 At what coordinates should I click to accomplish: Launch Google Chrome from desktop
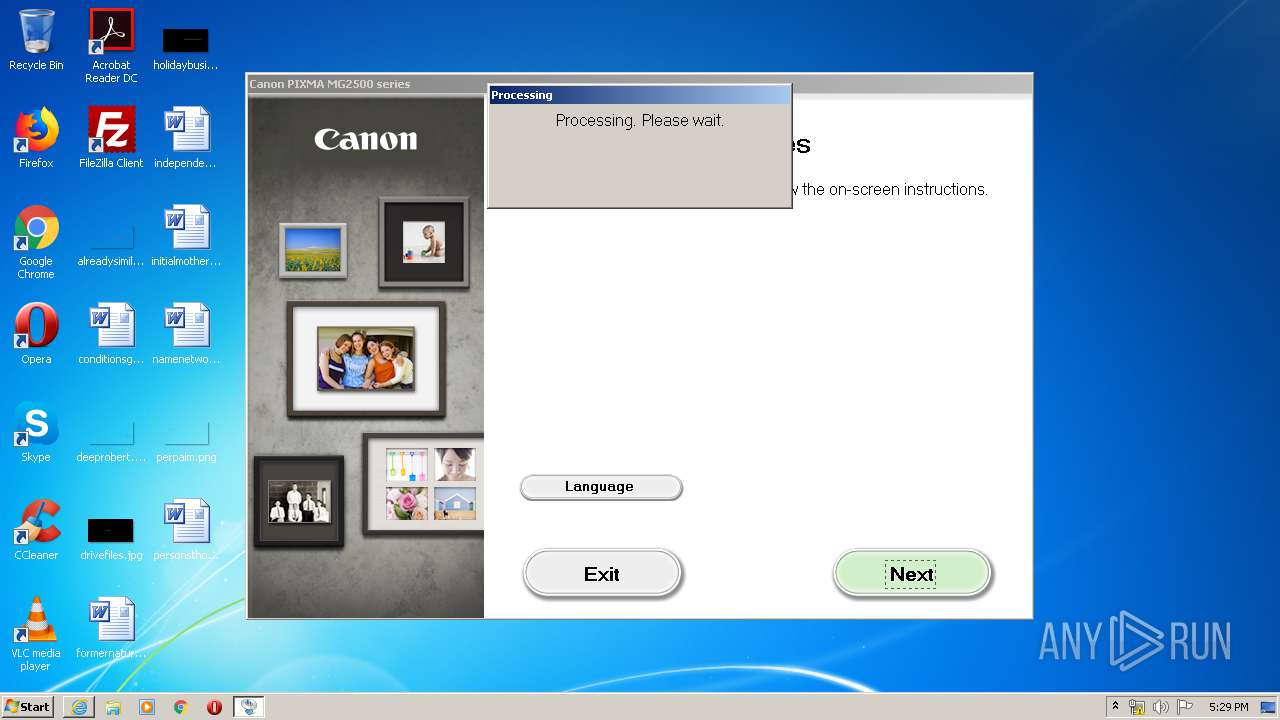36,242
